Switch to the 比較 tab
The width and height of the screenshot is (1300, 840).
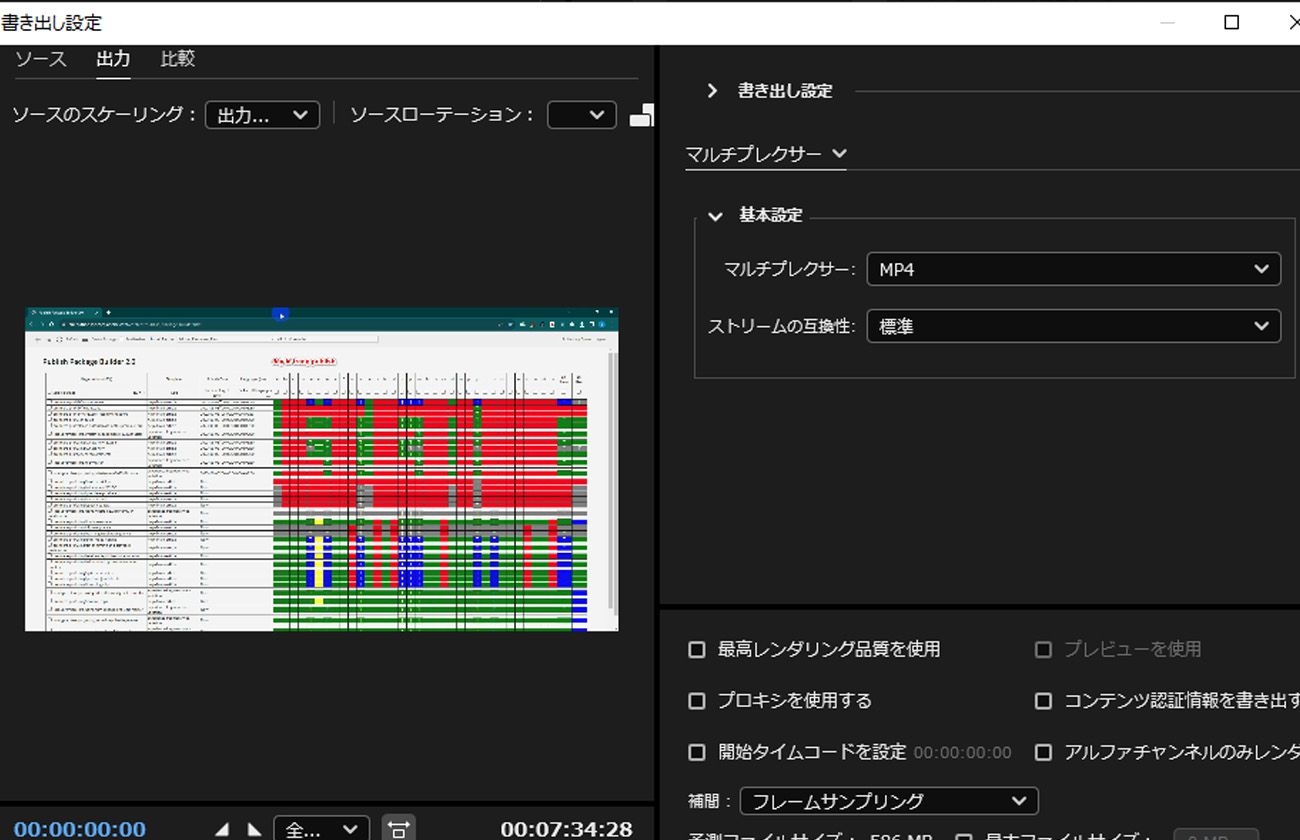coord(176,58)
